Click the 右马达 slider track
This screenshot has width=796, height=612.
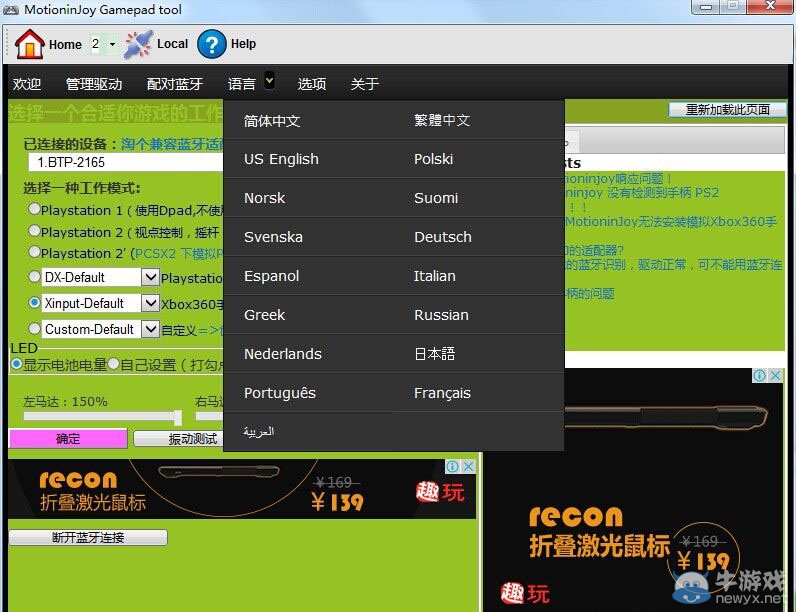pyautogui.click(x=210, y=416)
